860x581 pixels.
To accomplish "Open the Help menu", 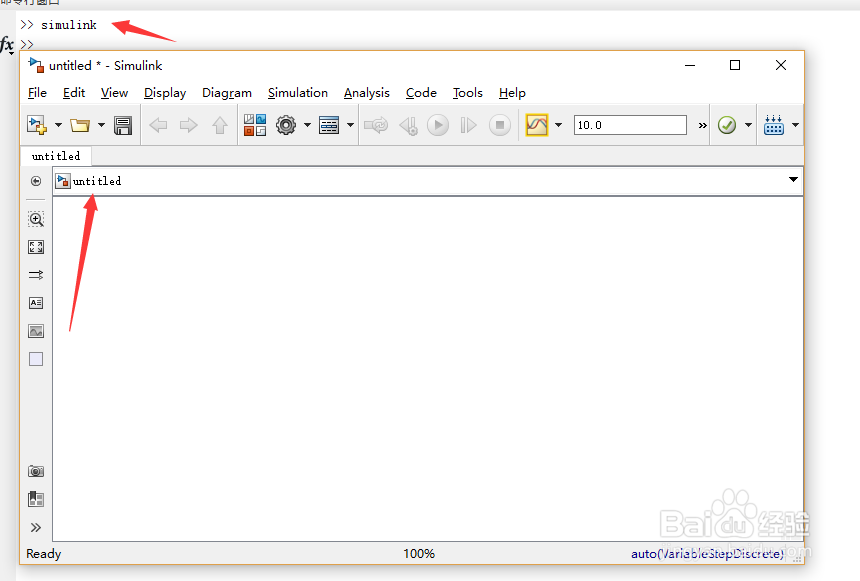I will click(512, 93).
